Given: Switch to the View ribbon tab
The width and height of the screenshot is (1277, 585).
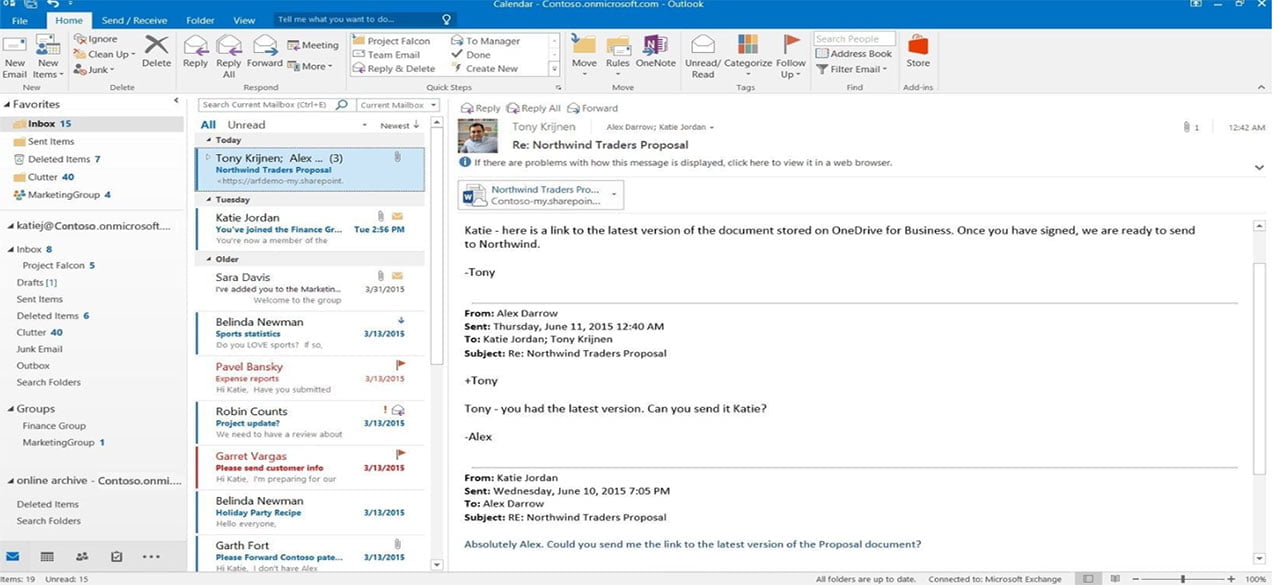Looking at the screenshot, I should 244,20.
